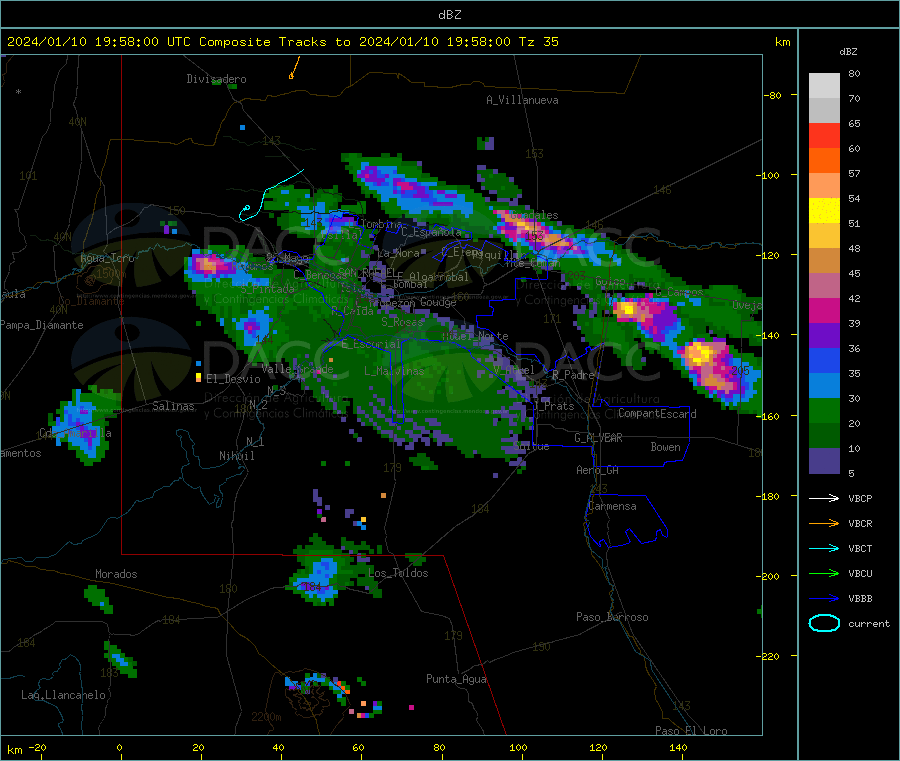The width and height of the screenshot is (900, 761).
Task: Click the -100 km vertical axis tick
Action: tap(771, 174)
